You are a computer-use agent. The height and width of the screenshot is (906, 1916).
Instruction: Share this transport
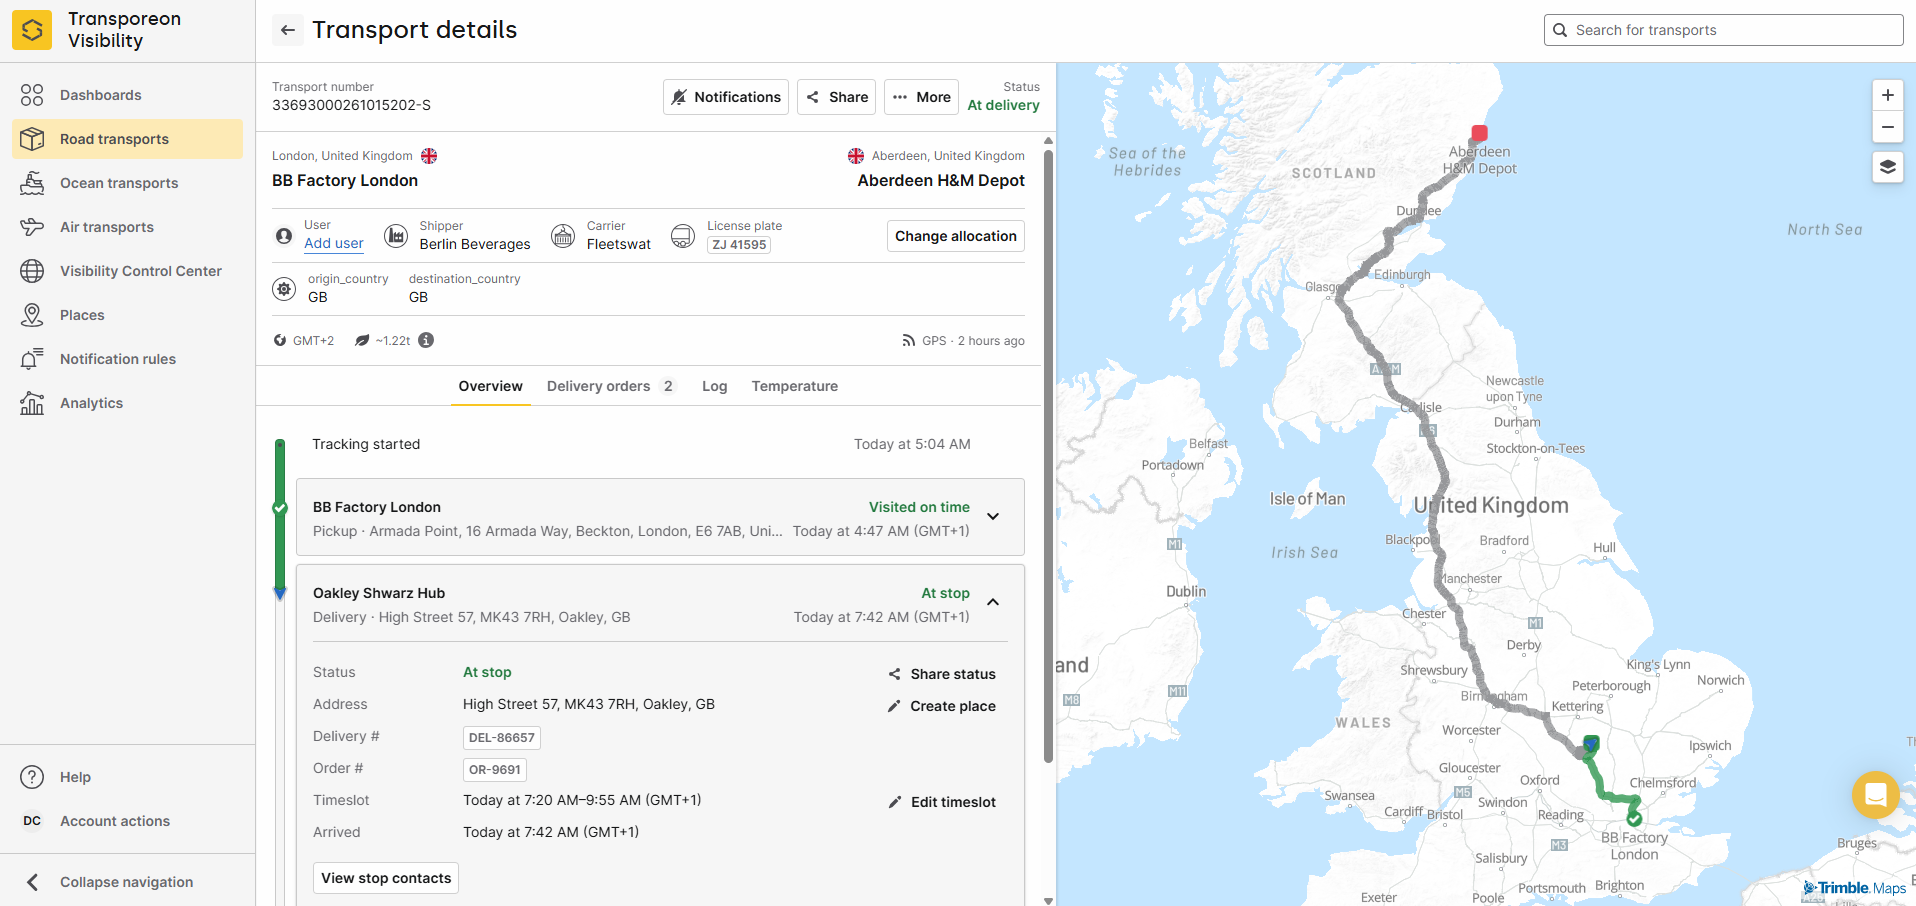click(x=837, y=97)
